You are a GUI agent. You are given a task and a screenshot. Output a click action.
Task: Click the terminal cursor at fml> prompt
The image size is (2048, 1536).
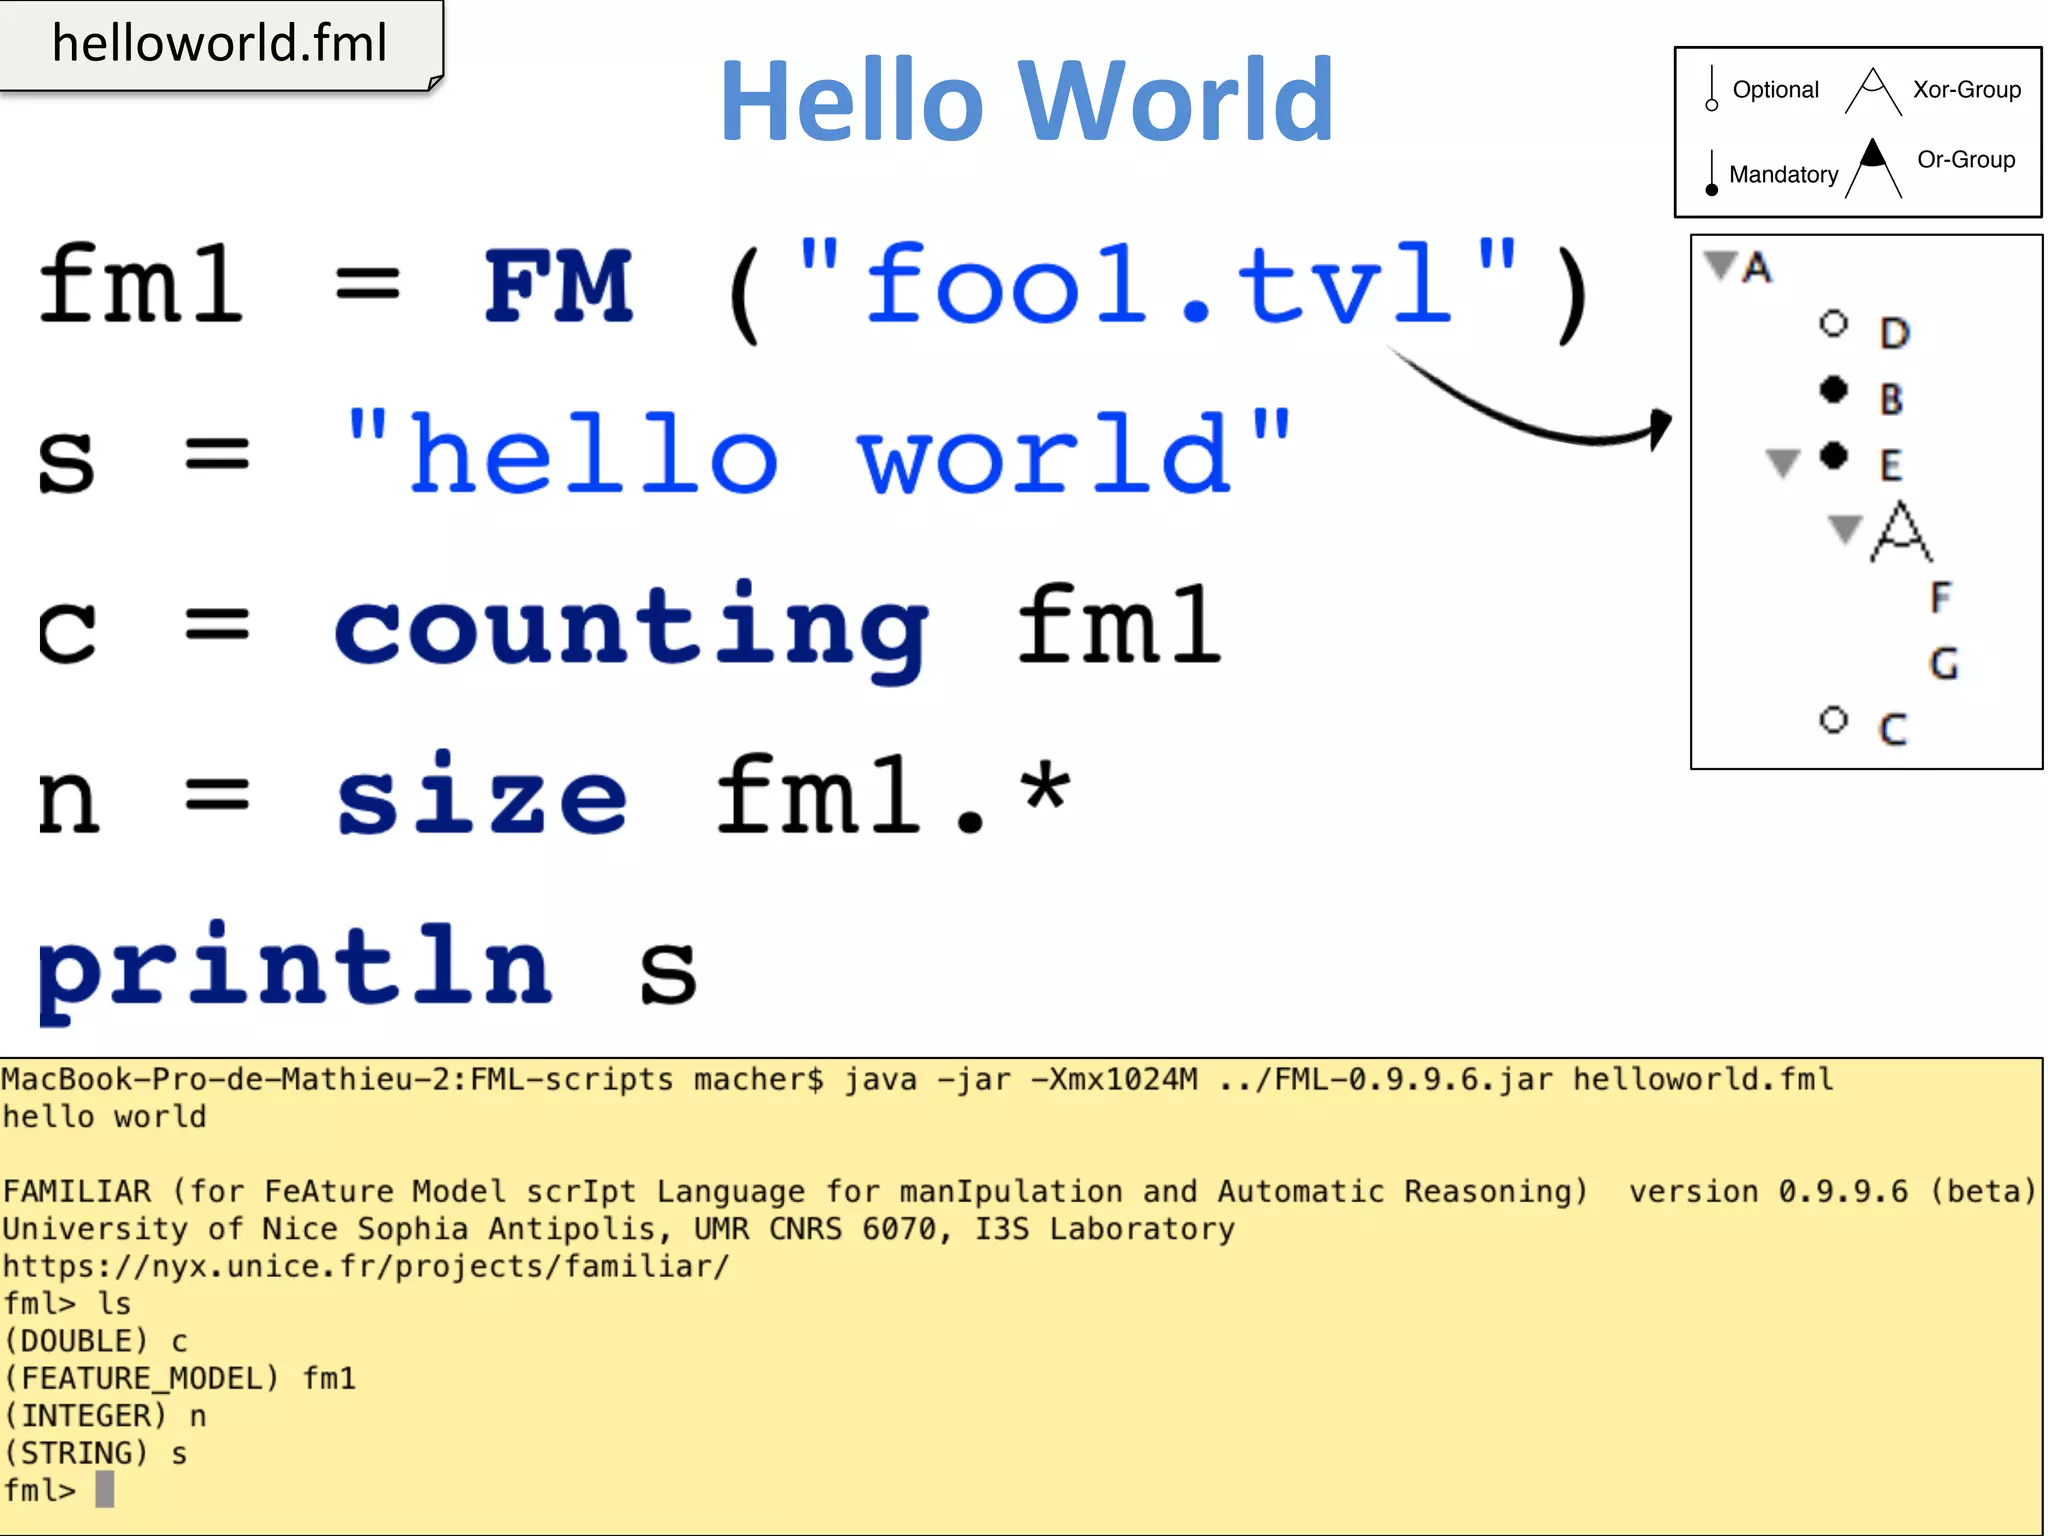tap(105, 1489)
